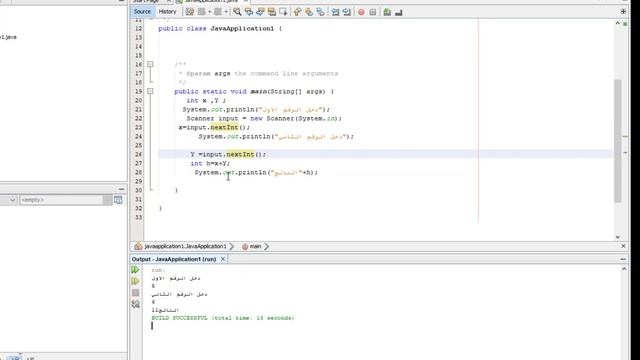Screen dimensions: 640x360
Task: Click the highlighted nextInt on line 23
Action: pos(224,127)
